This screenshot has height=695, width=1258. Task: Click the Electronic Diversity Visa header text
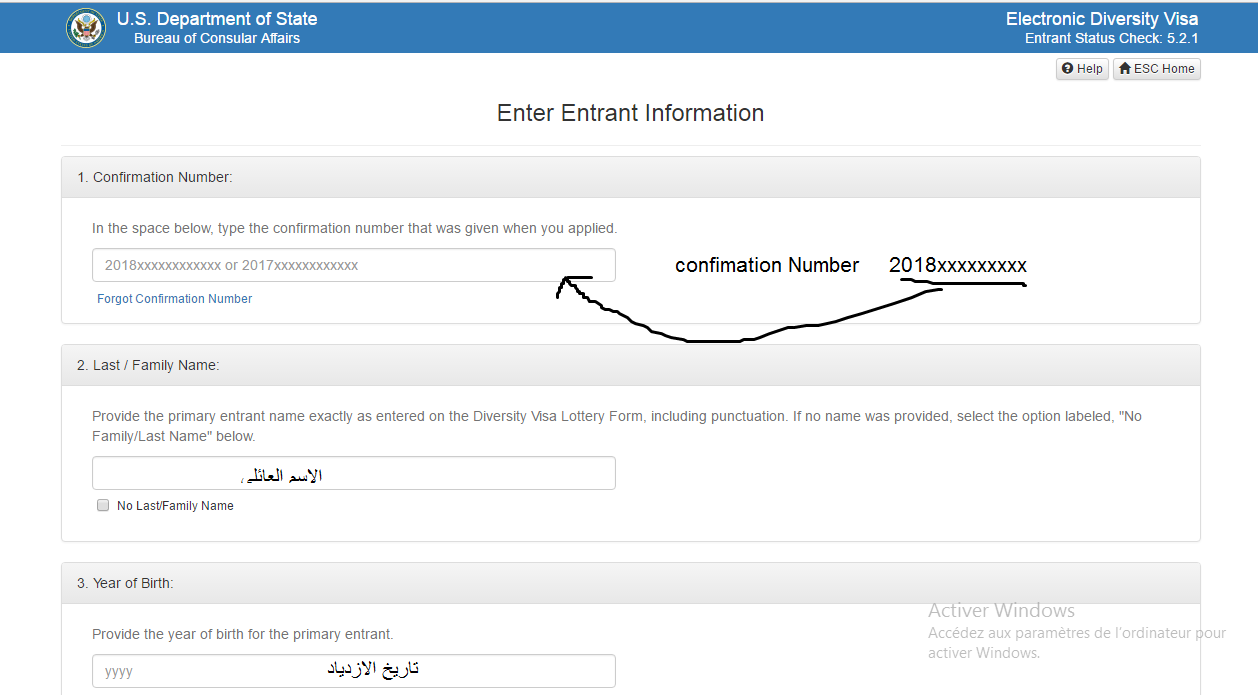[1102, 19]
